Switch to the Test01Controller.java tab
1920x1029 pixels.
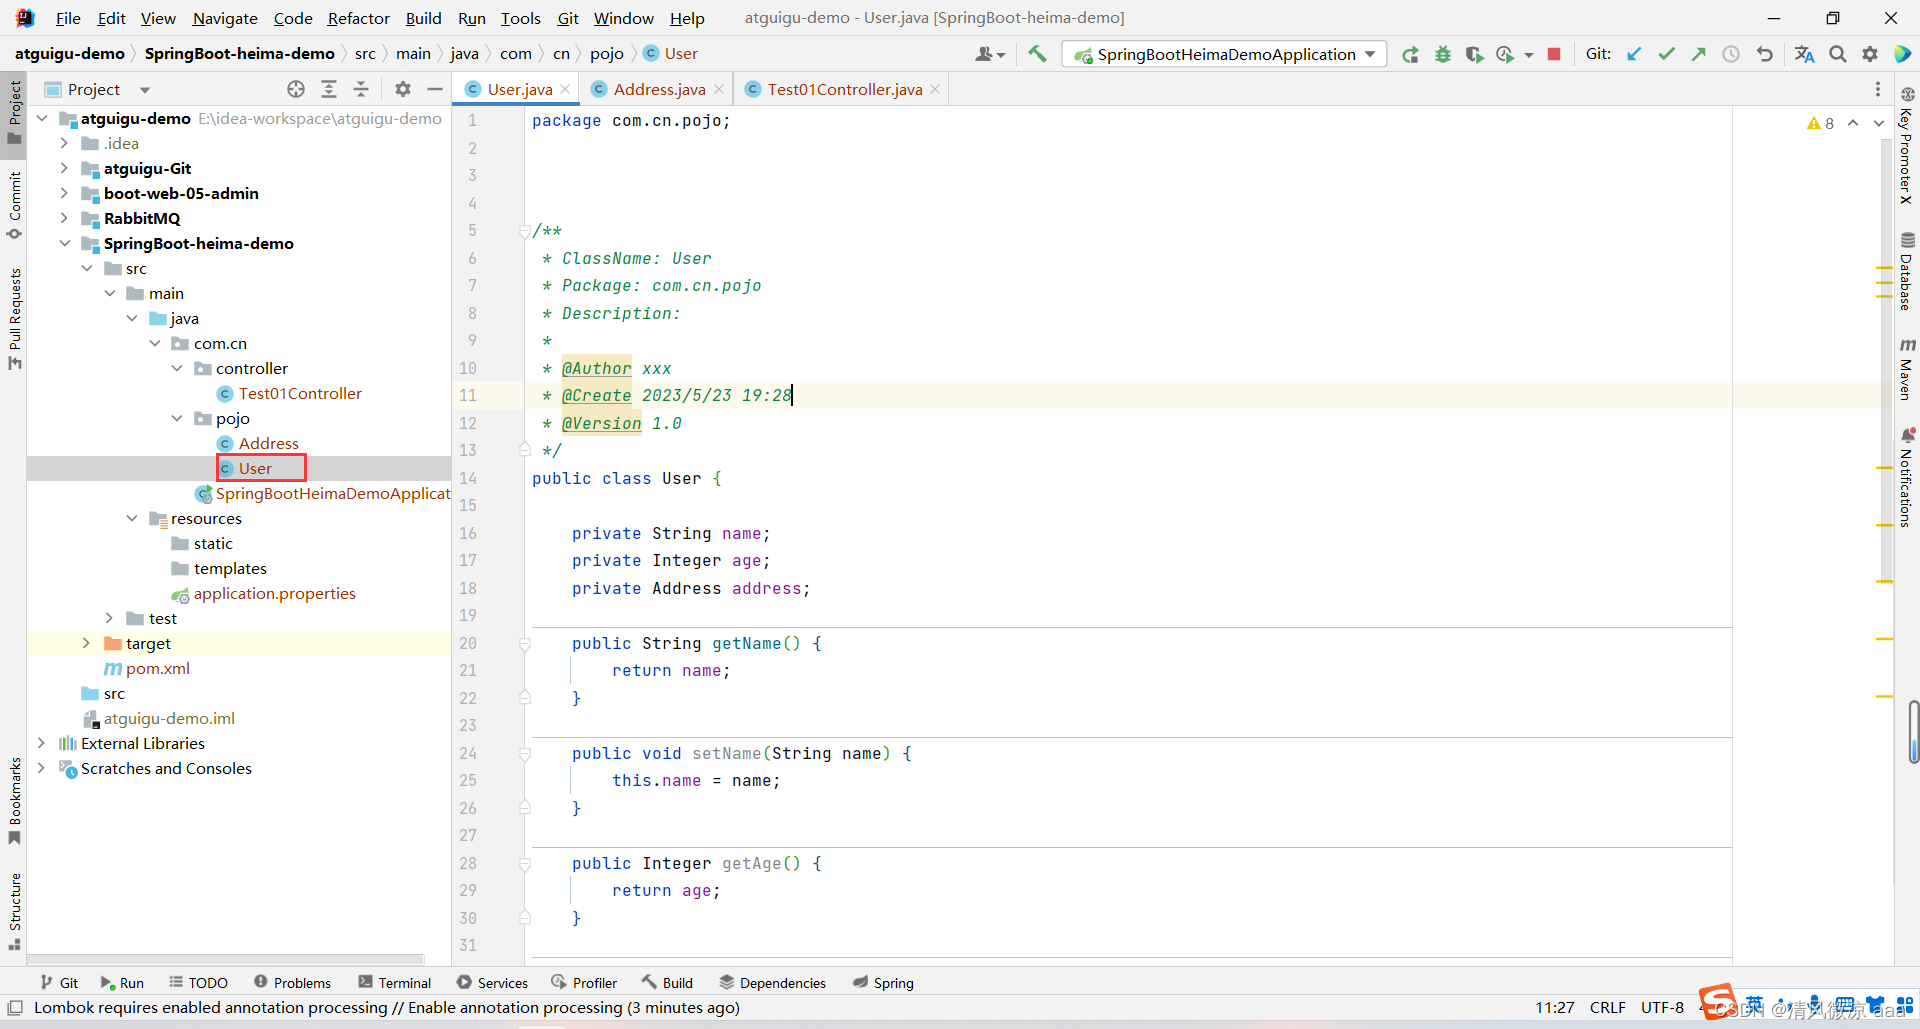coord(845,89)
